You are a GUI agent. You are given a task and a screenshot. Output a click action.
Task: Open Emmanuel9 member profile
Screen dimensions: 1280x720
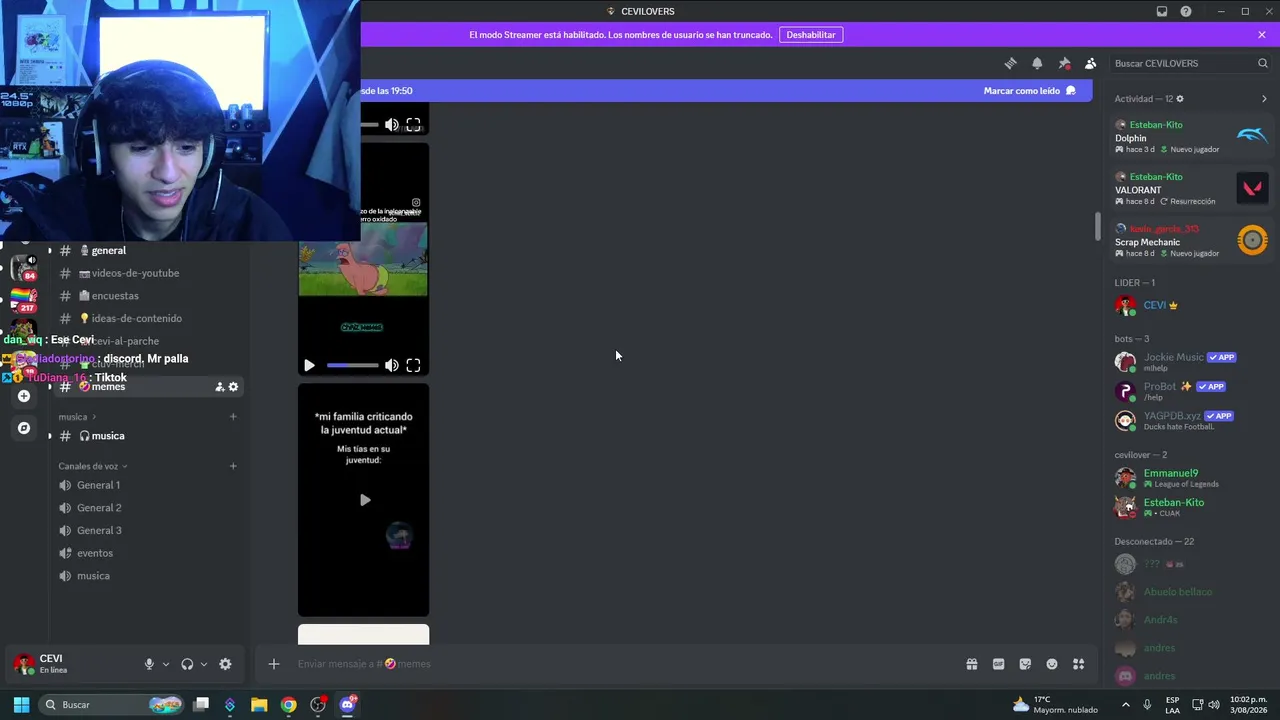(1190, 478)
